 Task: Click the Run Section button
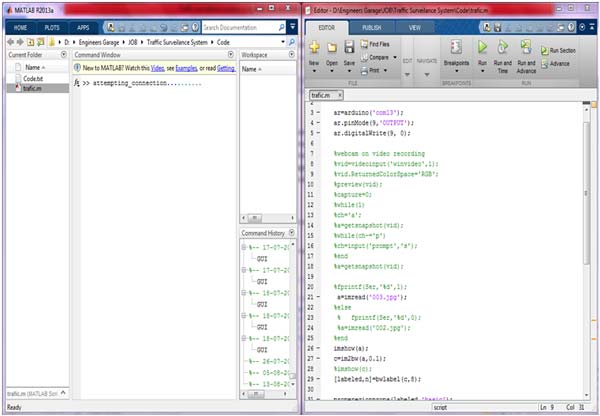pos(558,51)
